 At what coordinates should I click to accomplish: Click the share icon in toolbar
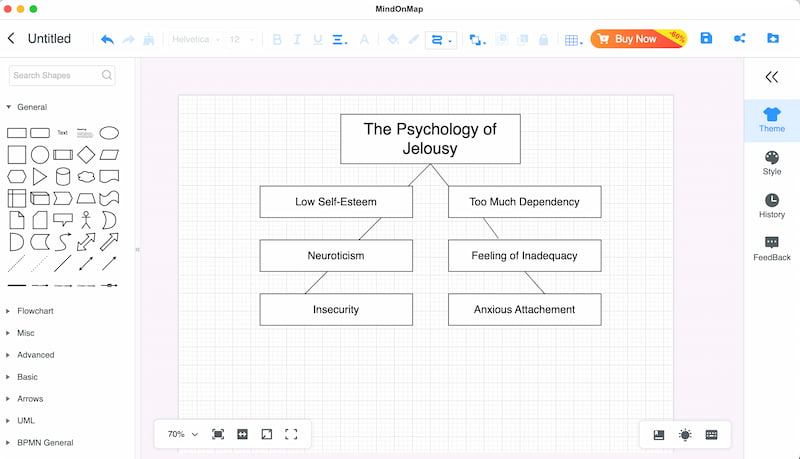740,39
